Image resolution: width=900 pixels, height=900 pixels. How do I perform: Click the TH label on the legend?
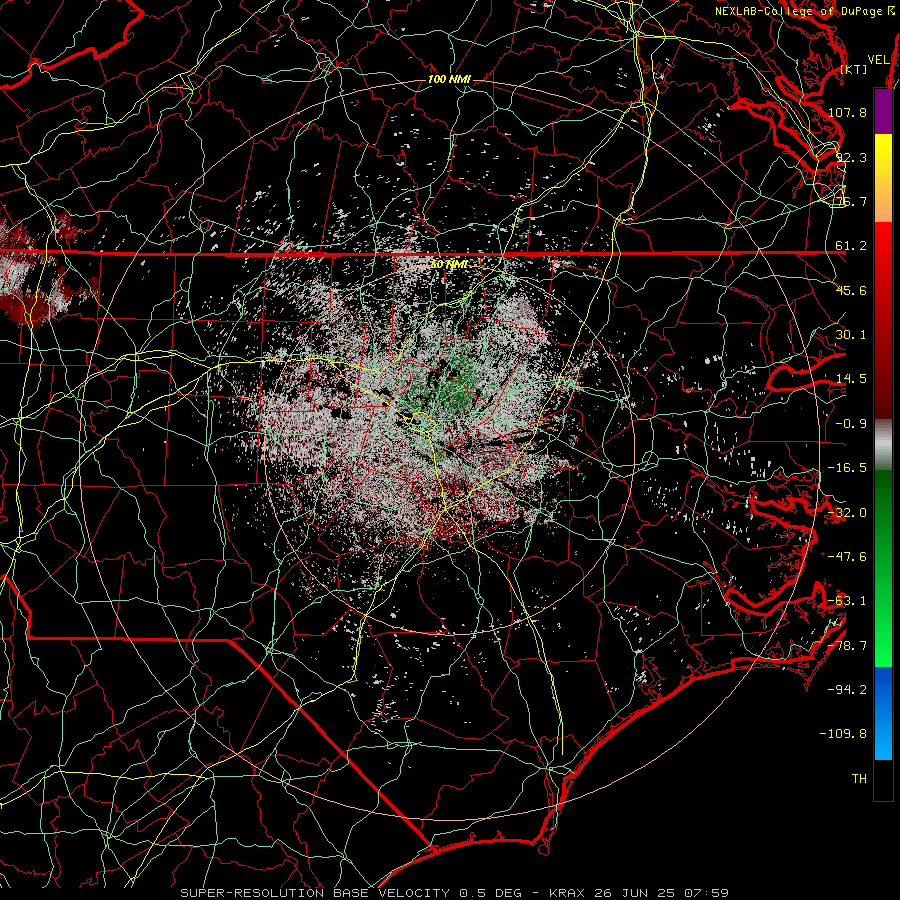tap(859, 779)
